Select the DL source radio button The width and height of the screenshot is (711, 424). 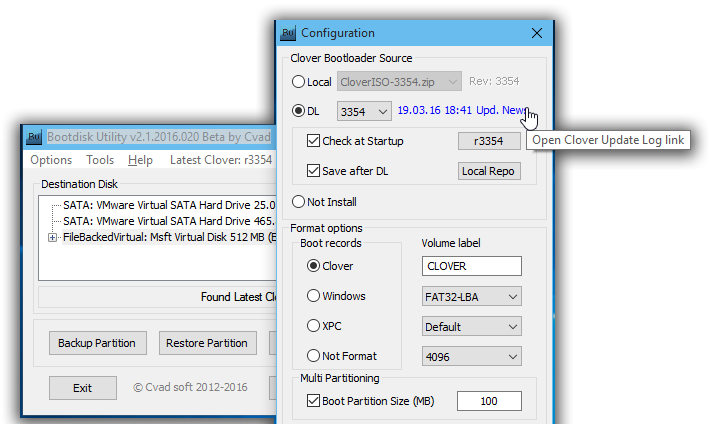pos(298,111)
